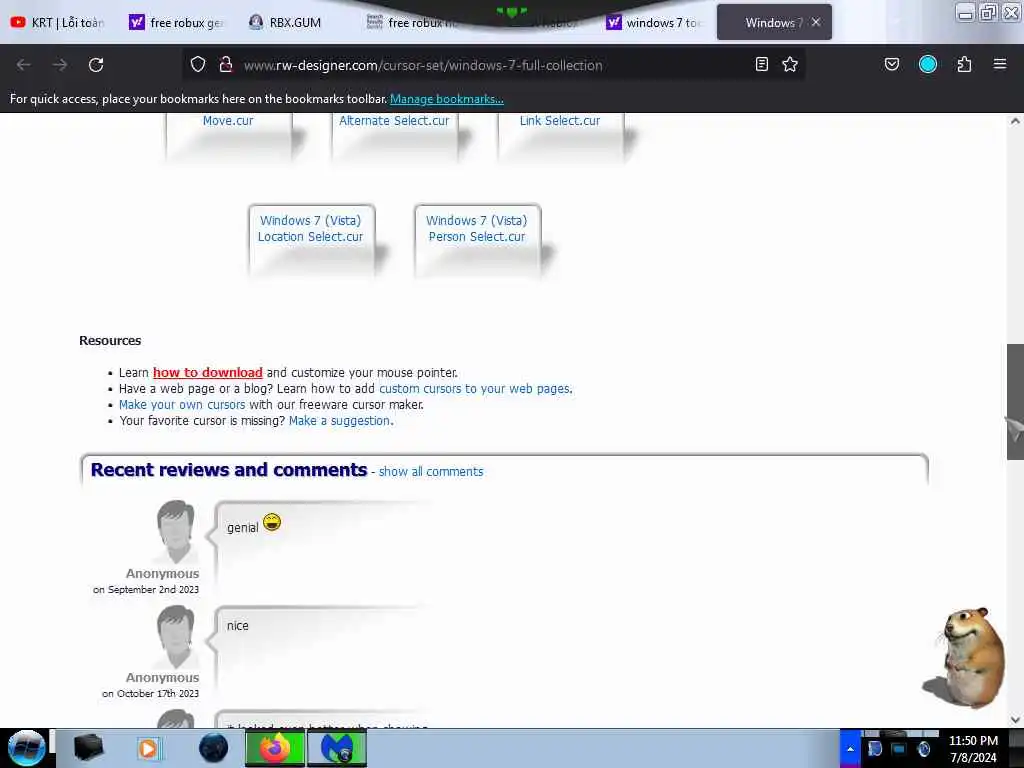
Task: Open the Manage bookmarks link
Action: [447, 99]
